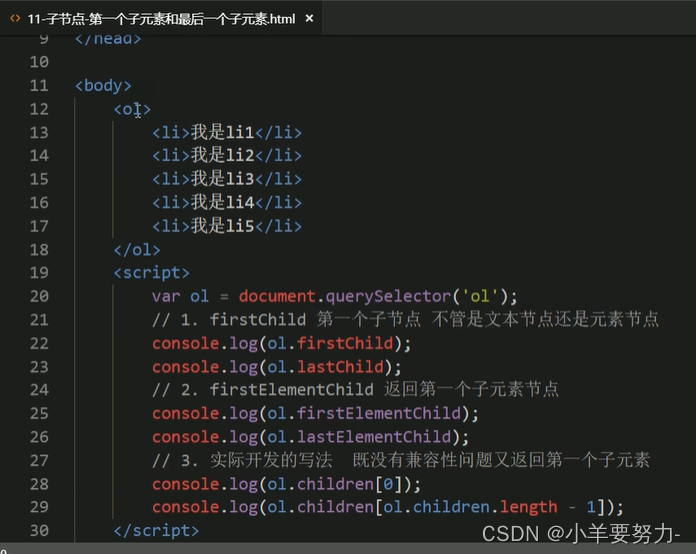Click line number 18 in gutter

[x=39, y=250]
